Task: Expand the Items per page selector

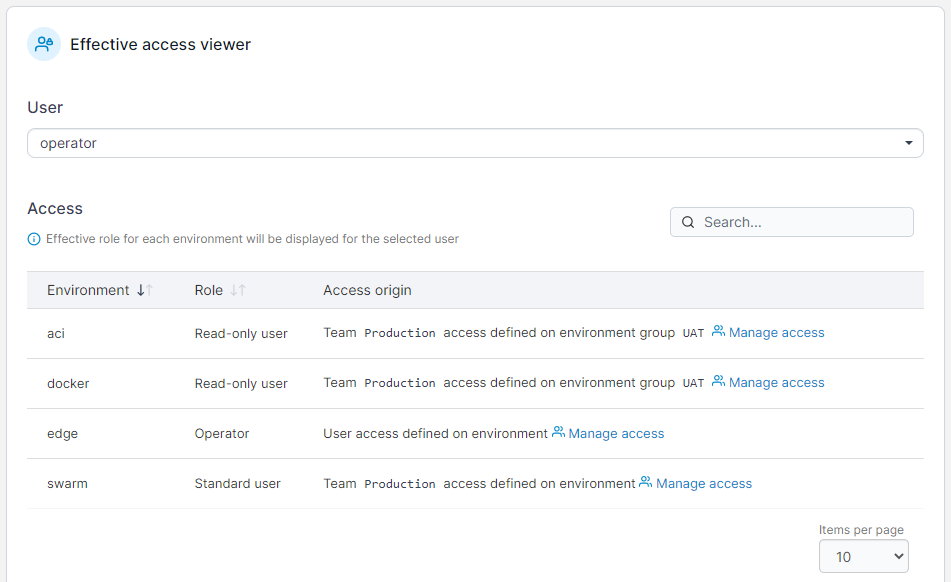Action: click(x=863, y=556)
